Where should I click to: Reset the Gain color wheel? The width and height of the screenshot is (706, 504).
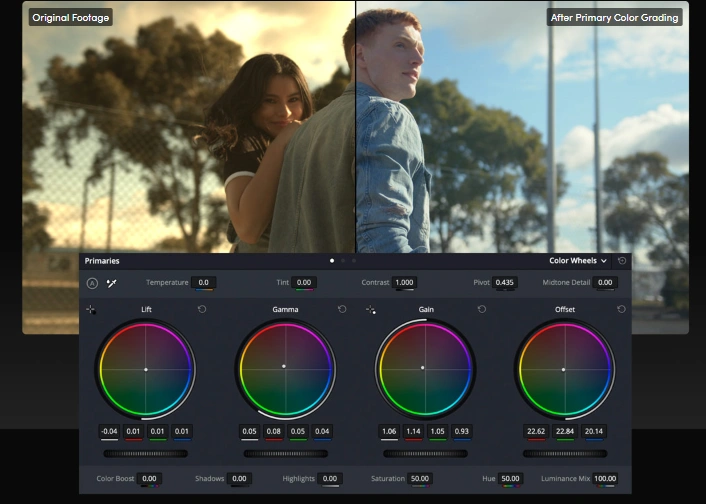[482, 309]
